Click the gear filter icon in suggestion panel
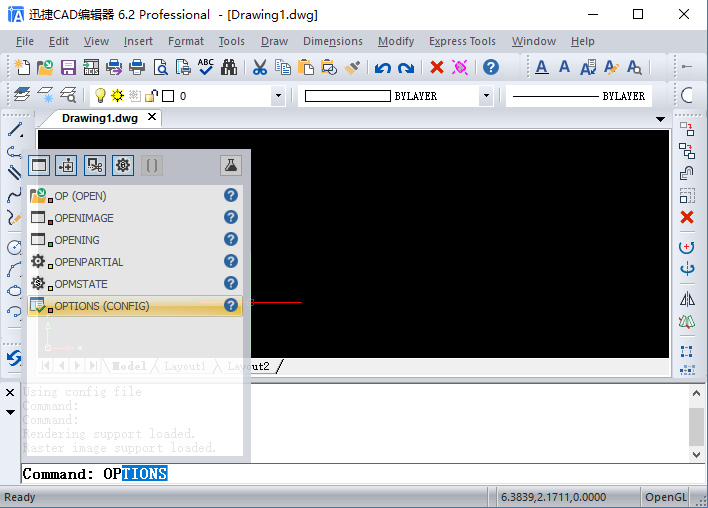This screenshot has width=708, height=508. [123, 165]
